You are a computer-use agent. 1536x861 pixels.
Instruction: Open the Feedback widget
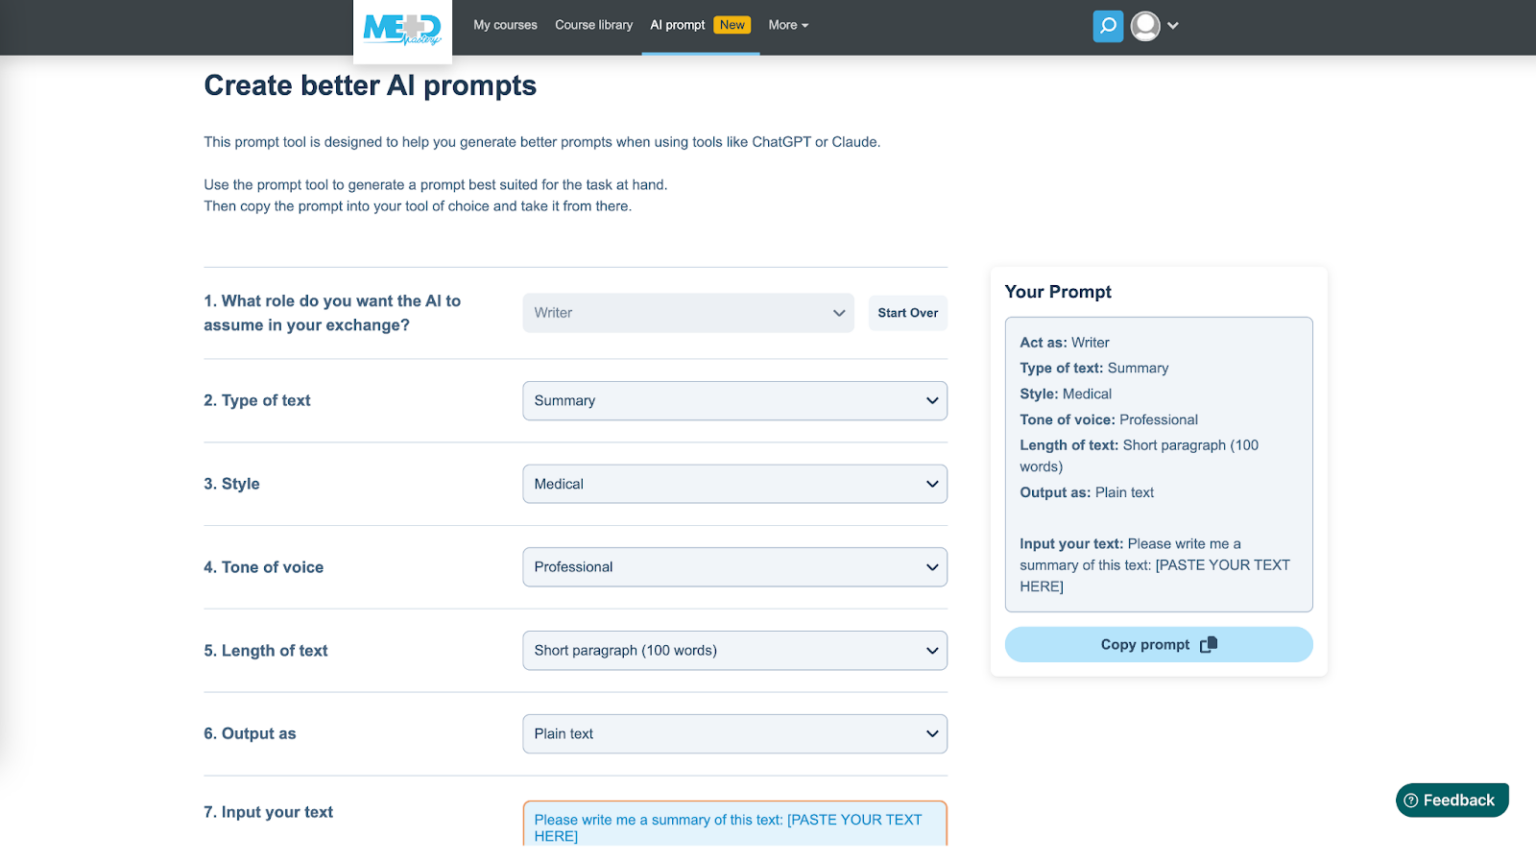[x=1451, y=800]
